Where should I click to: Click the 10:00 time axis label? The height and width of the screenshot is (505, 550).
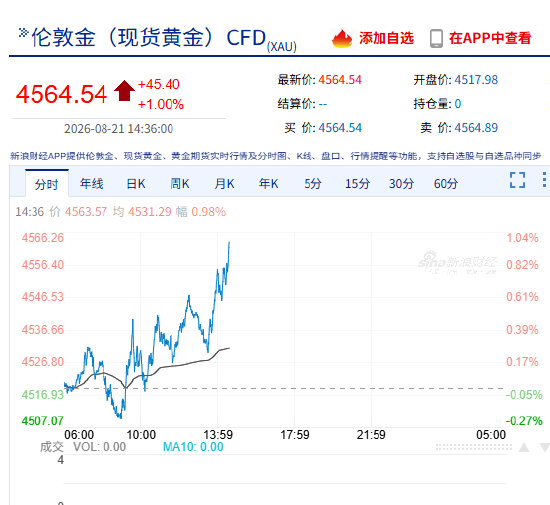tap(141, 435)
